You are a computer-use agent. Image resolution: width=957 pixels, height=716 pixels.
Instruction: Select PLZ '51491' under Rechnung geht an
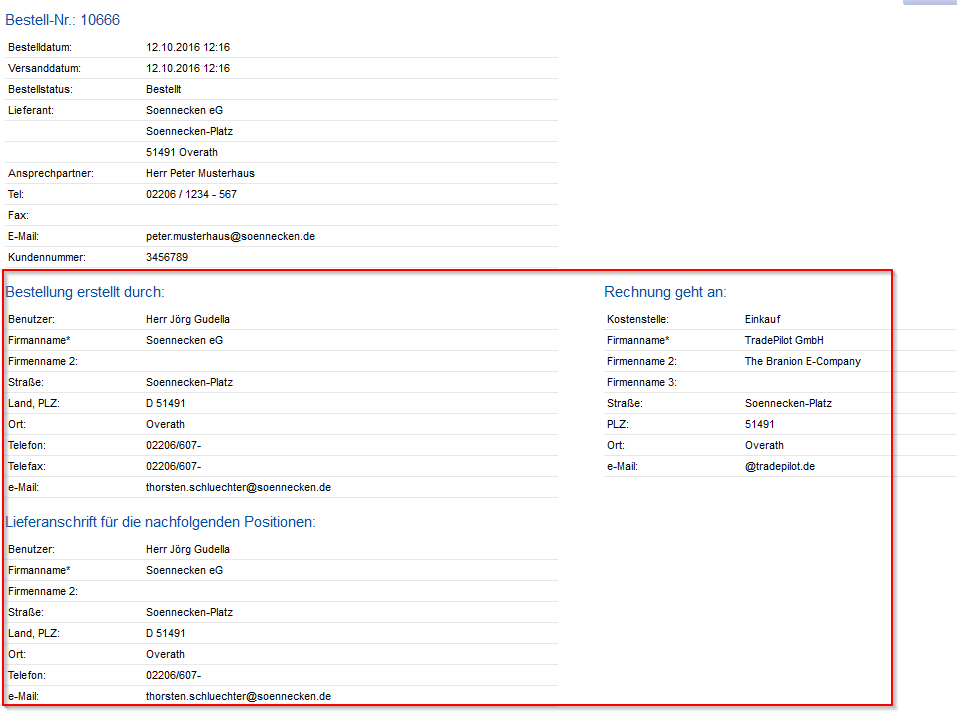click(759, 424)
